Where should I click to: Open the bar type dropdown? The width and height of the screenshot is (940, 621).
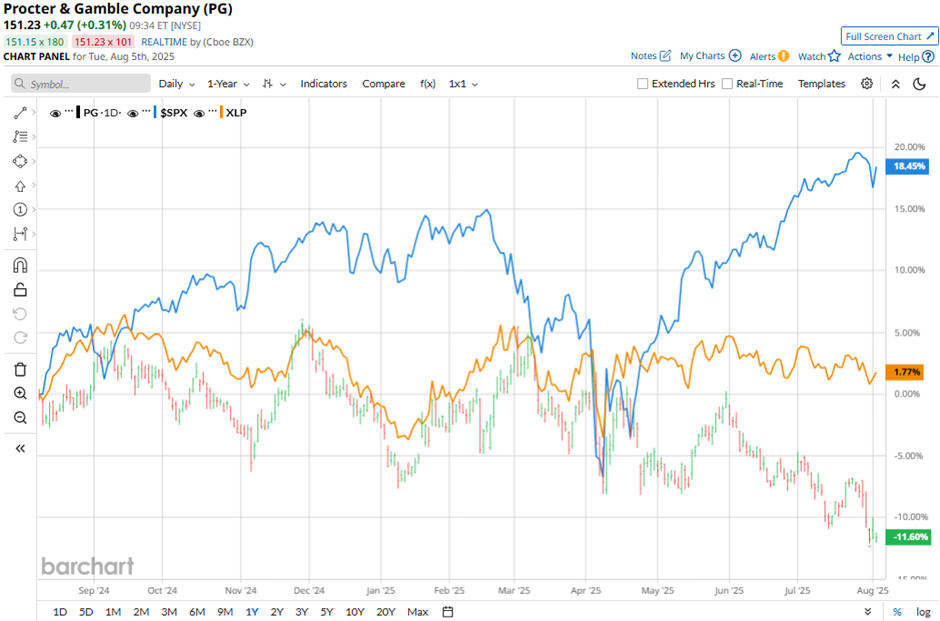[x=274, y=84]
